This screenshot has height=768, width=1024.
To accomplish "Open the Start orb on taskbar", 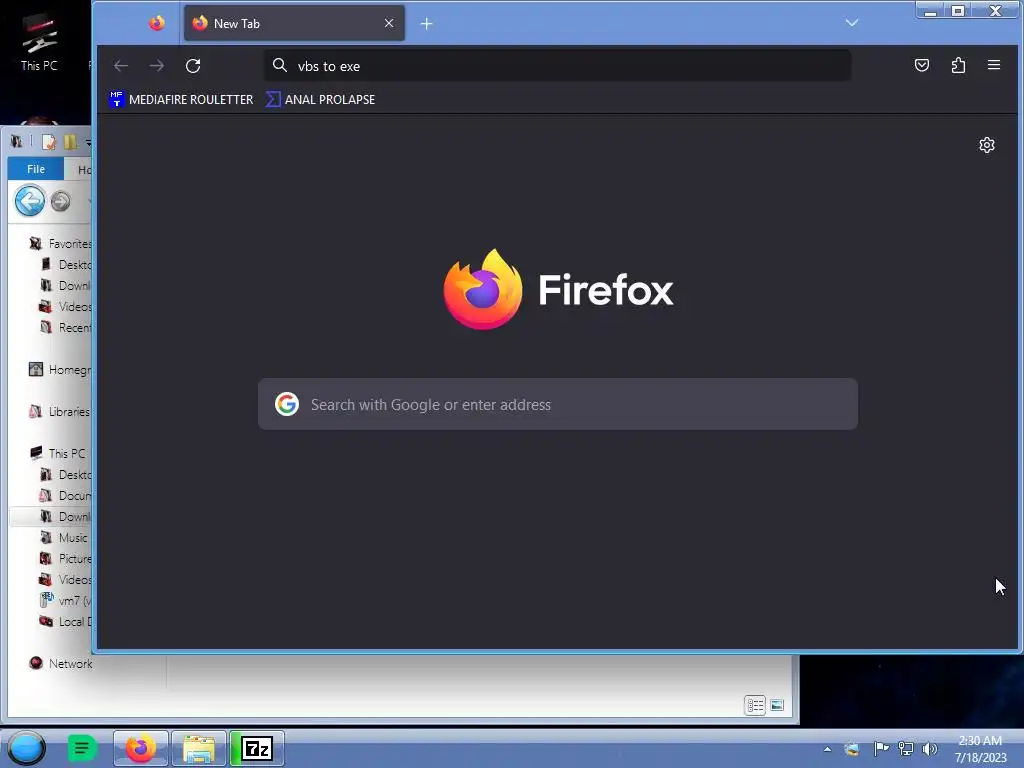I will tap(27, 748).
